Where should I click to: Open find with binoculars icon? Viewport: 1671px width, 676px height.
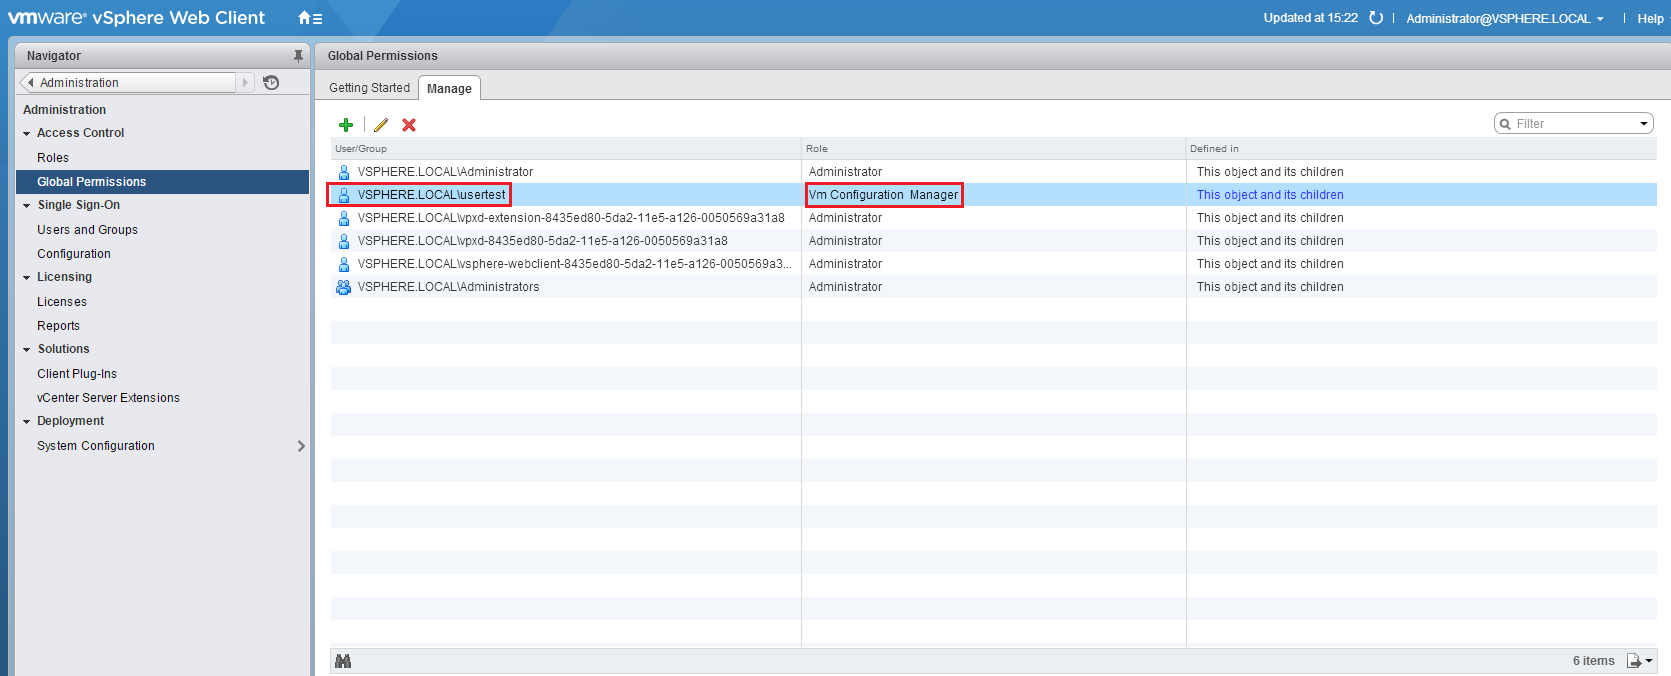point(343,661)
